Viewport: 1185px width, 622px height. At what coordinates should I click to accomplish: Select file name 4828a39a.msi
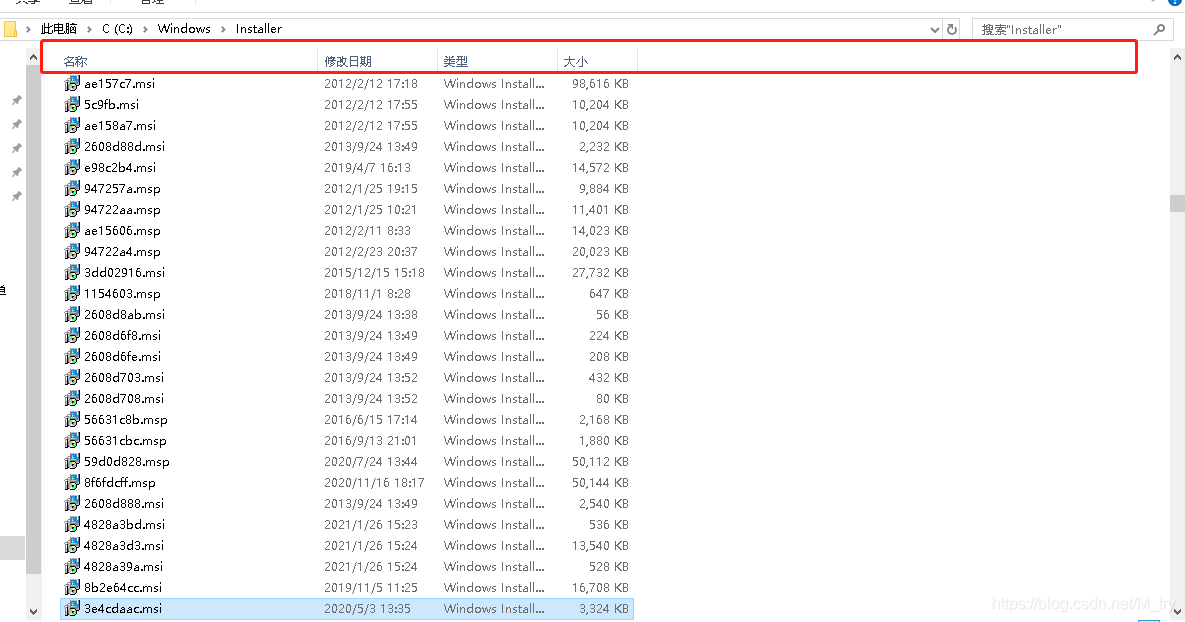(123, 567)
